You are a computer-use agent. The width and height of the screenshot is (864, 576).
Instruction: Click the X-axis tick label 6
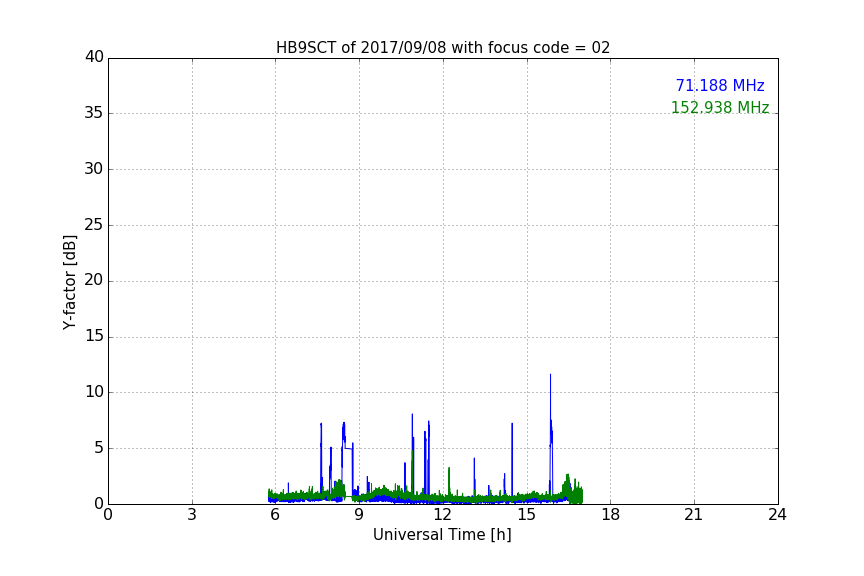tap(275, 515)
